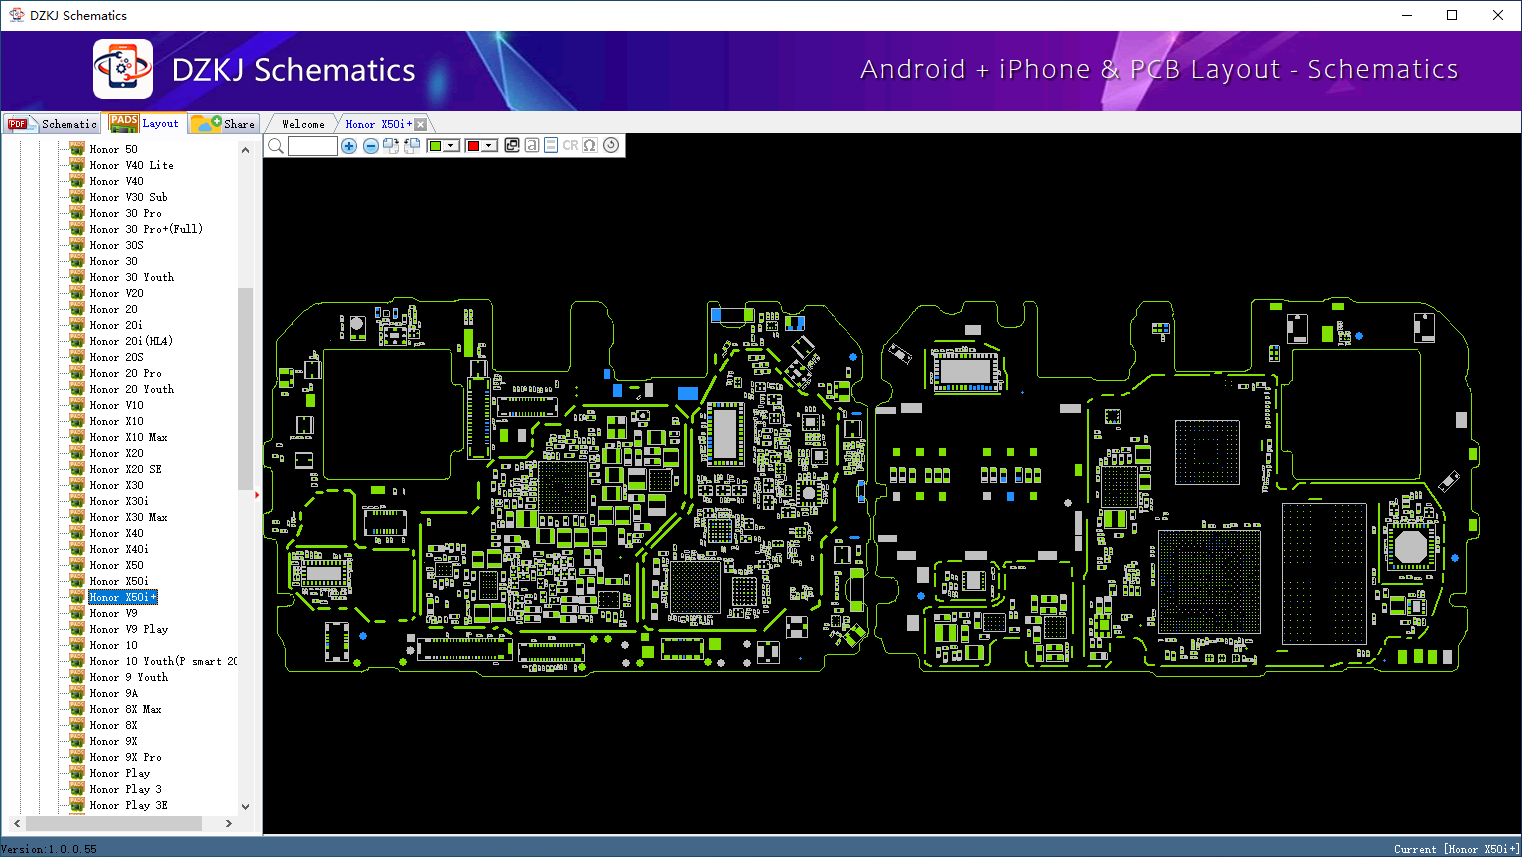Click the left arrow of the horizontal tree scrollbar
1522x857 pixels.
coord(17,823)
